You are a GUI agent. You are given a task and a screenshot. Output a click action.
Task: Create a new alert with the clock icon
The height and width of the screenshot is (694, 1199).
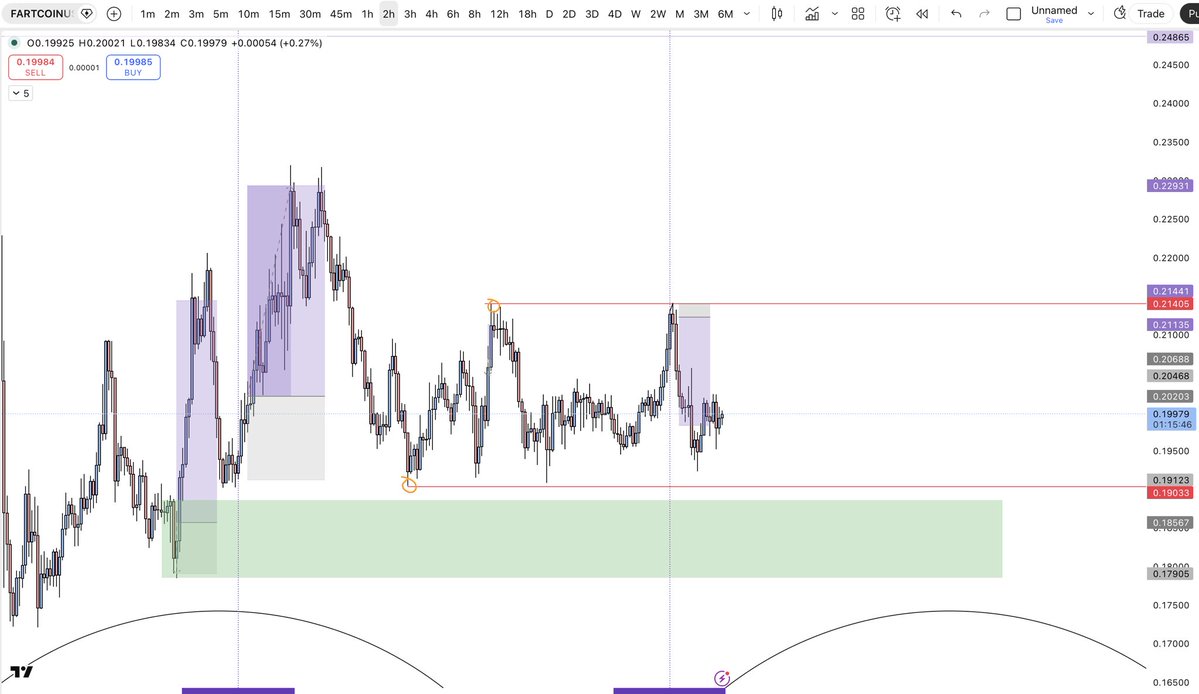point(892,14)
